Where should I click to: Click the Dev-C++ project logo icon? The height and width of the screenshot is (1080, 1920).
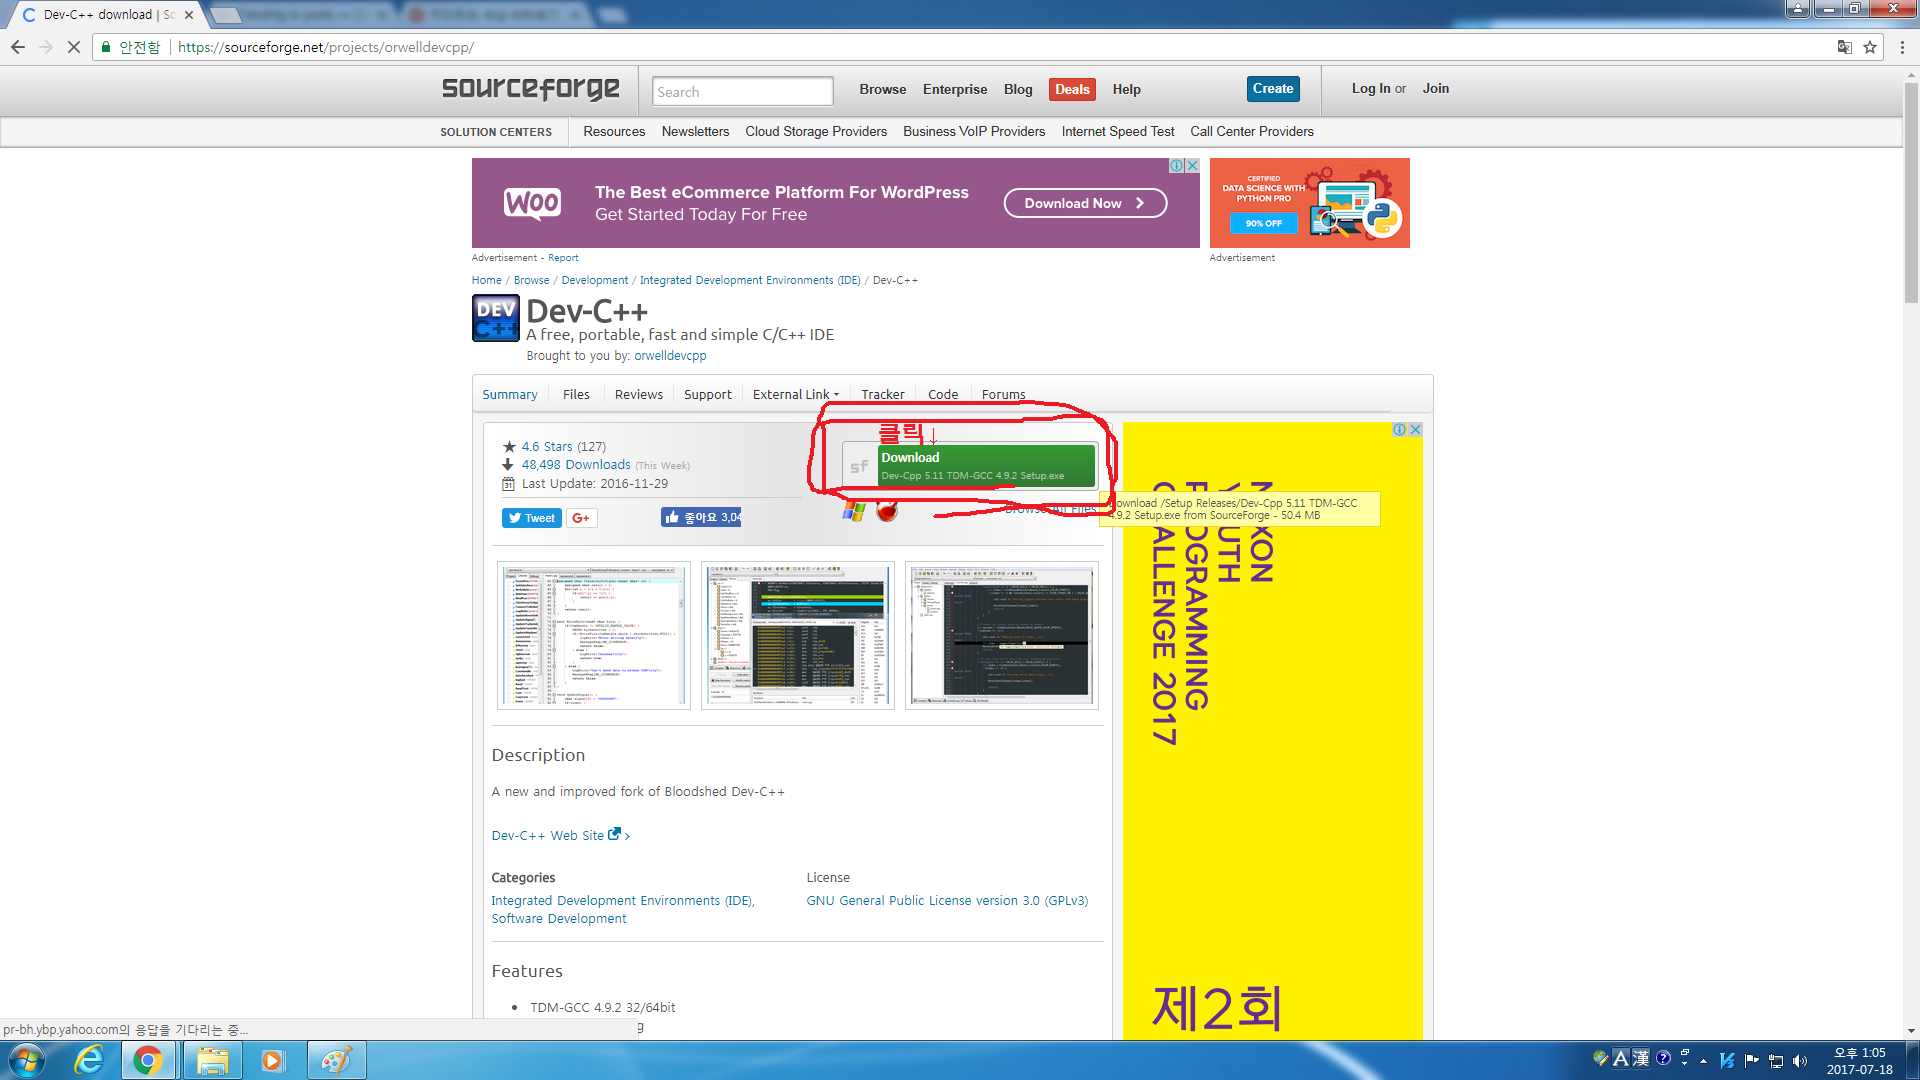[496, 319]
